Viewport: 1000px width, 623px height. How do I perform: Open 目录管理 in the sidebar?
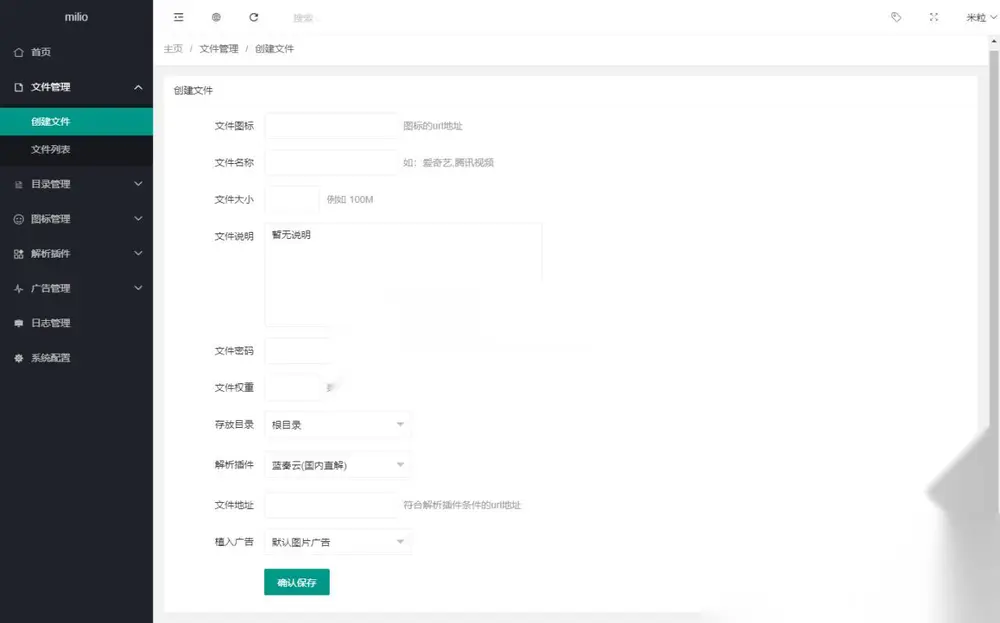(x=77, y=184)
